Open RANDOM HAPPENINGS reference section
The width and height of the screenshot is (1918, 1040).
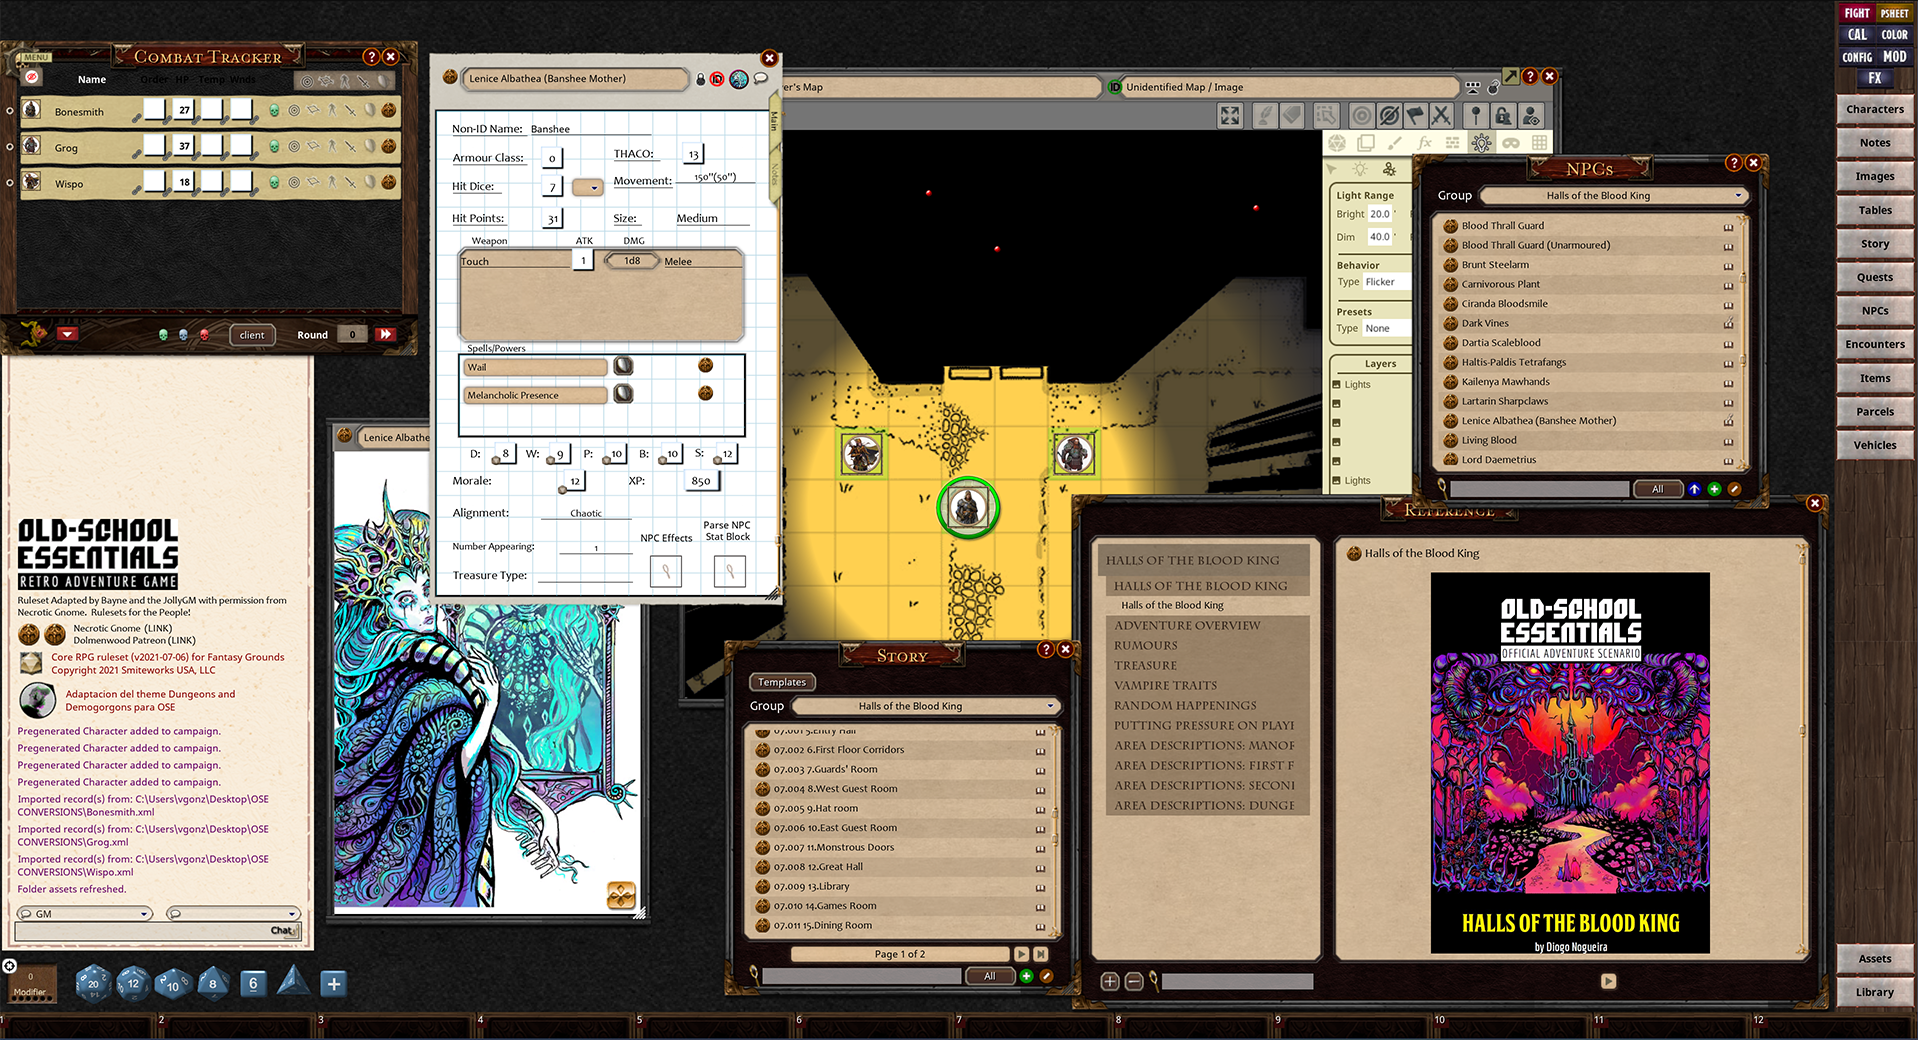coord(1185,706)
